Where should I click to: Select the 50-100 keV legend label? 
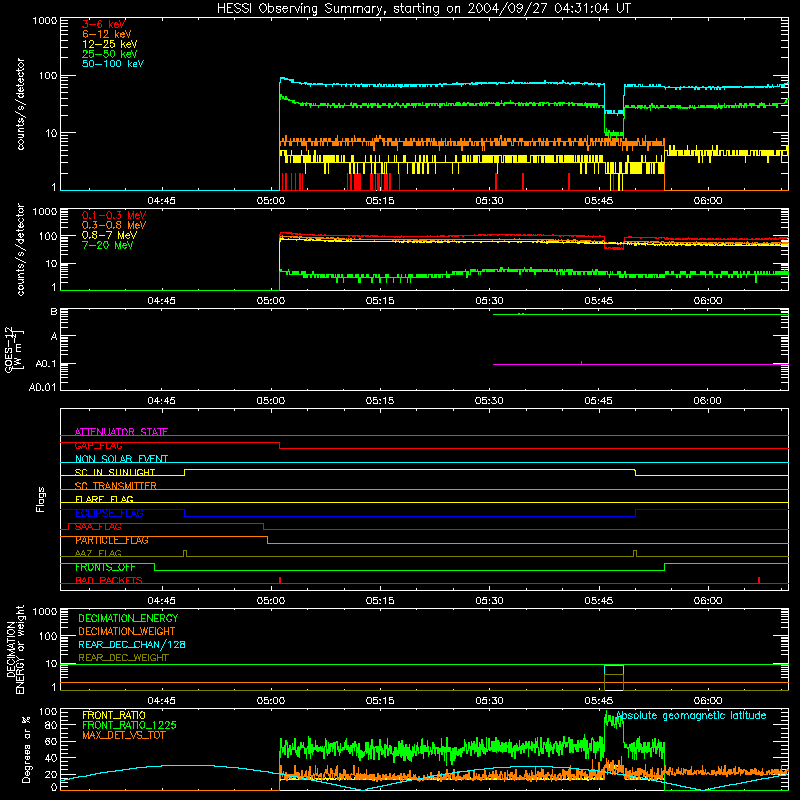(113, 64)
